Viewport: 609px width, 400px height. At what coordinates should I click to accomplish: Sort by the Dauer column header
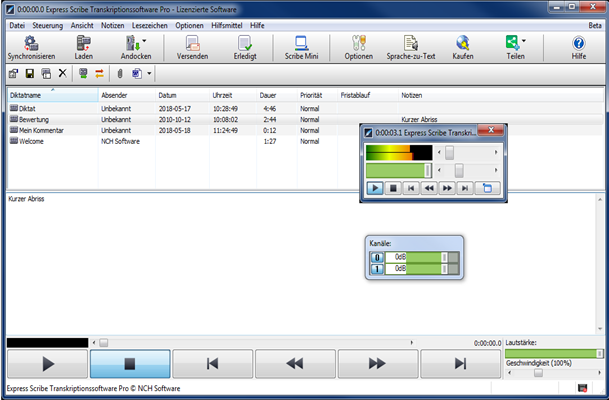[x=277, y=95]
